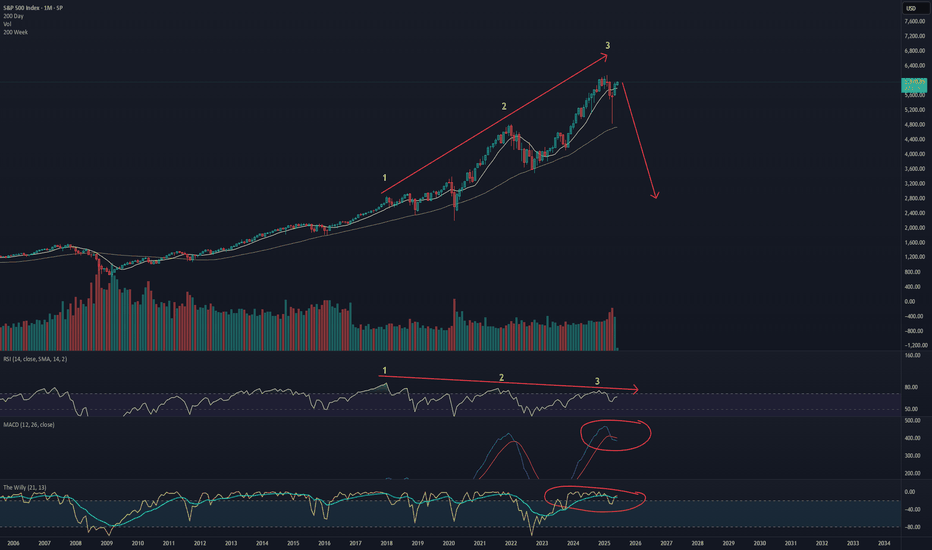Click the -40.00 label on Willy scale
932x550 pixels.
(x=912, y=510)
